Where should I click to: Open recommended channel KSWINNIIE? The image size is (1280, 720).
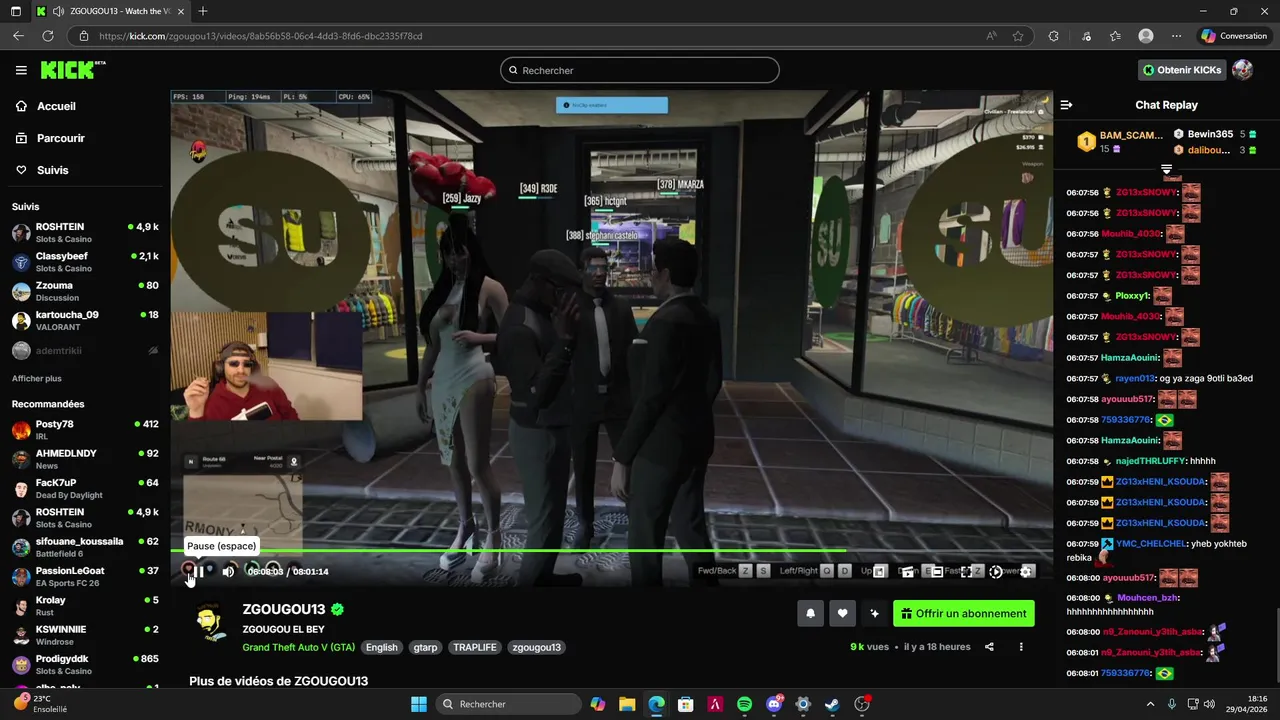point(85,635)
